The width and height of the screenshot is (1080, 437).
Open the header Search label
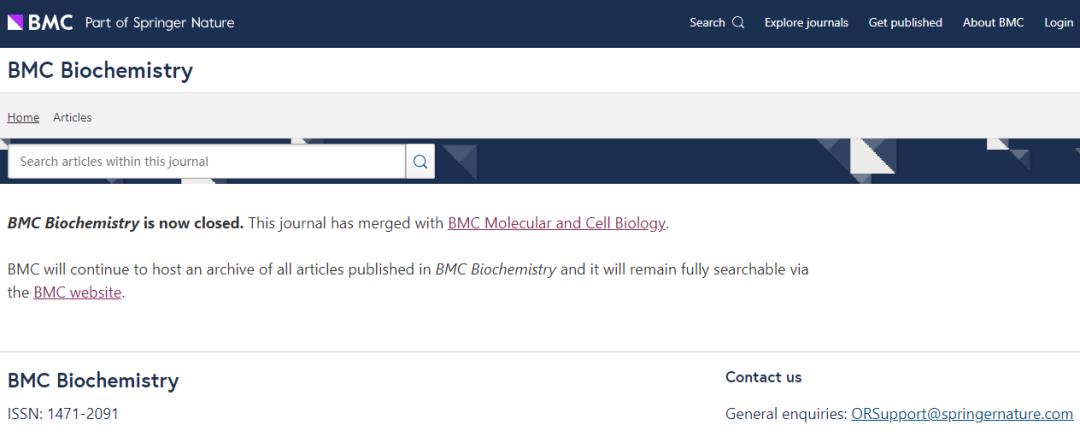(707, 23)
